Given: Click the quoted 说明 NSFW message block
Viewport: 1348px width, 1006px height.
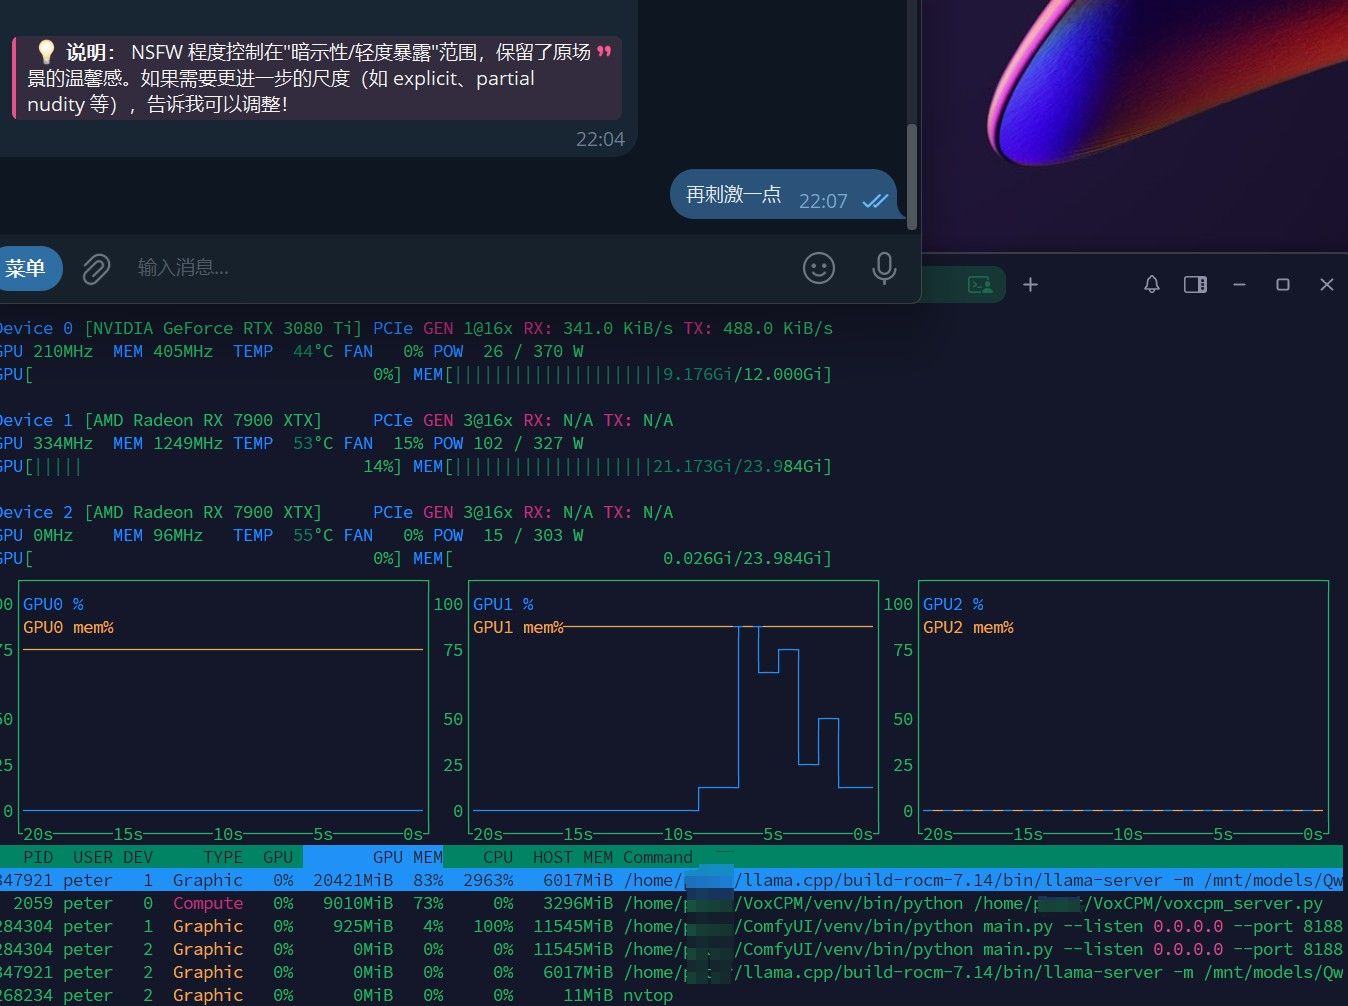Looking at the screenshot, I should pyautogui.click(x=317, y=78).
